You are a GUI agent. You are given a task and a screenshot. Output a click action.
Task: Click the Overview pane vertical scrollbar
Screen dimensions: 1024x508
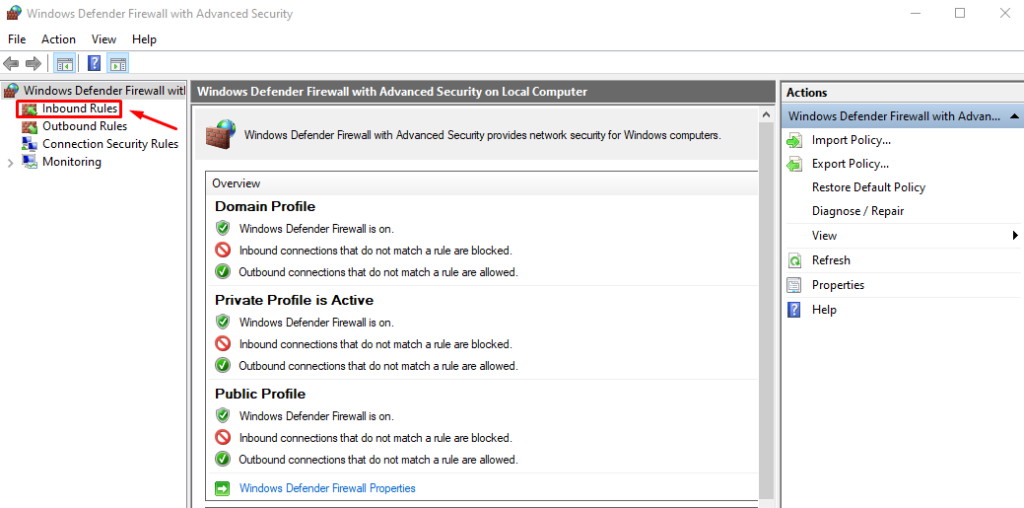coord(766,330)
